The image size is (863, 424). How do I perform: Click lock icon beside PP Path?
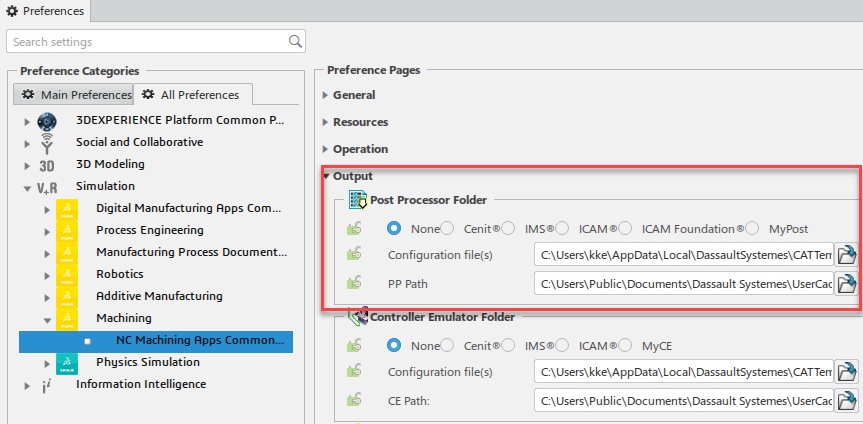click(354, 284)
